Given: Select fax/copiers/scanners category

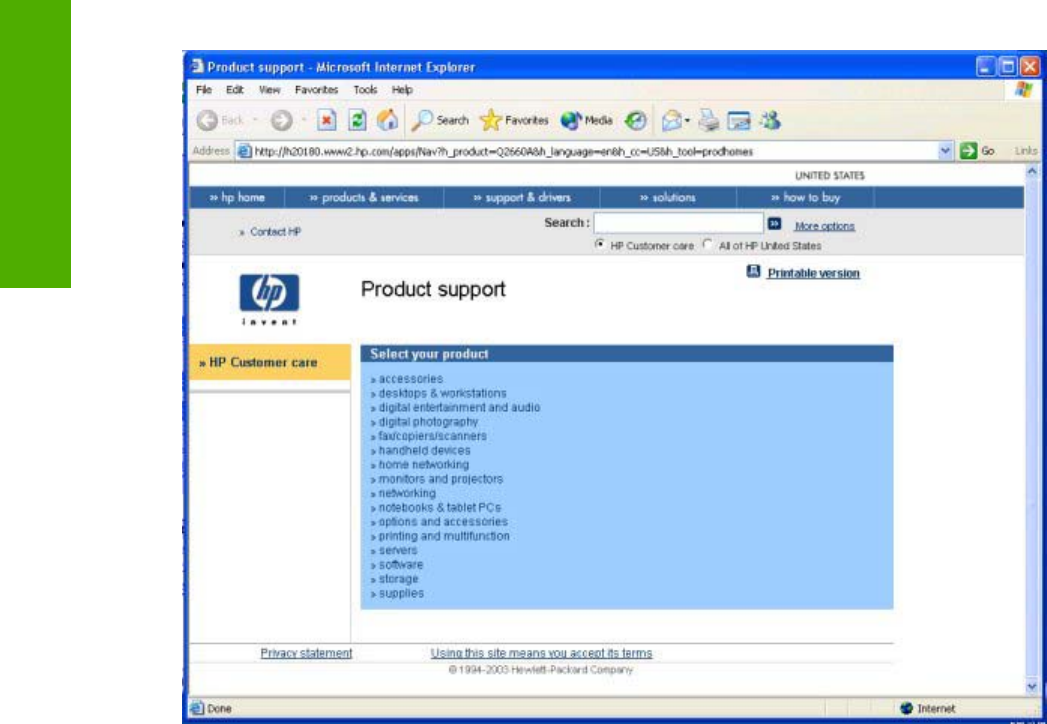Looking at the screenshot, I should pyautogui.click(x=433, y=436).
